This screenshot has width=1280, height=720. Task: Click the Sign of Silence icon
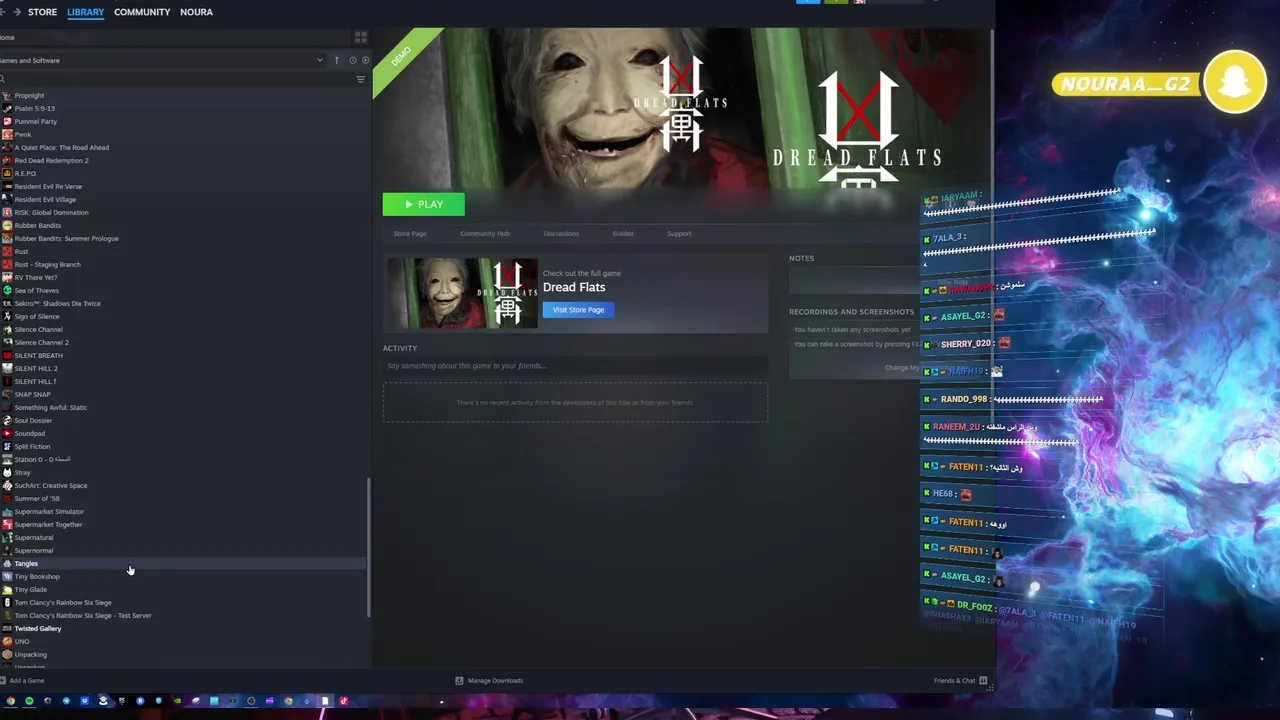pos(7,316)
